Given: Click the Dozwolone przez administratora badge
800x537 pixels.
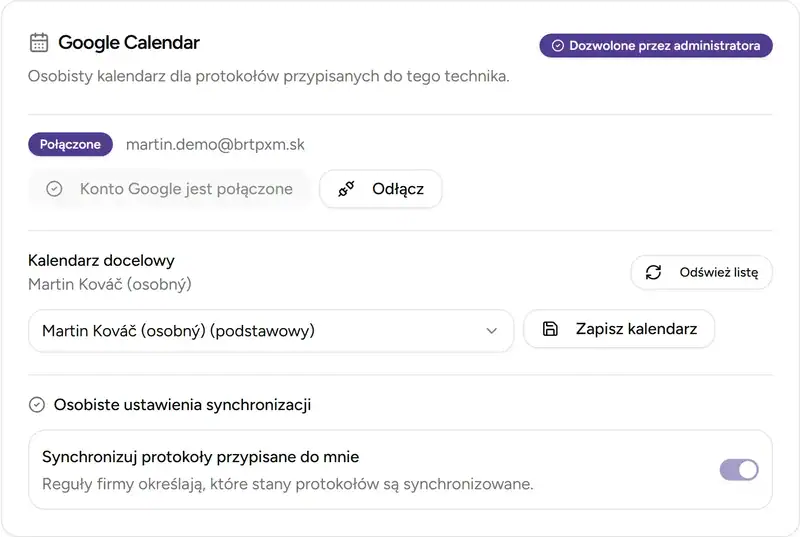Looking at the screenshot, I should tap(656, 46).
